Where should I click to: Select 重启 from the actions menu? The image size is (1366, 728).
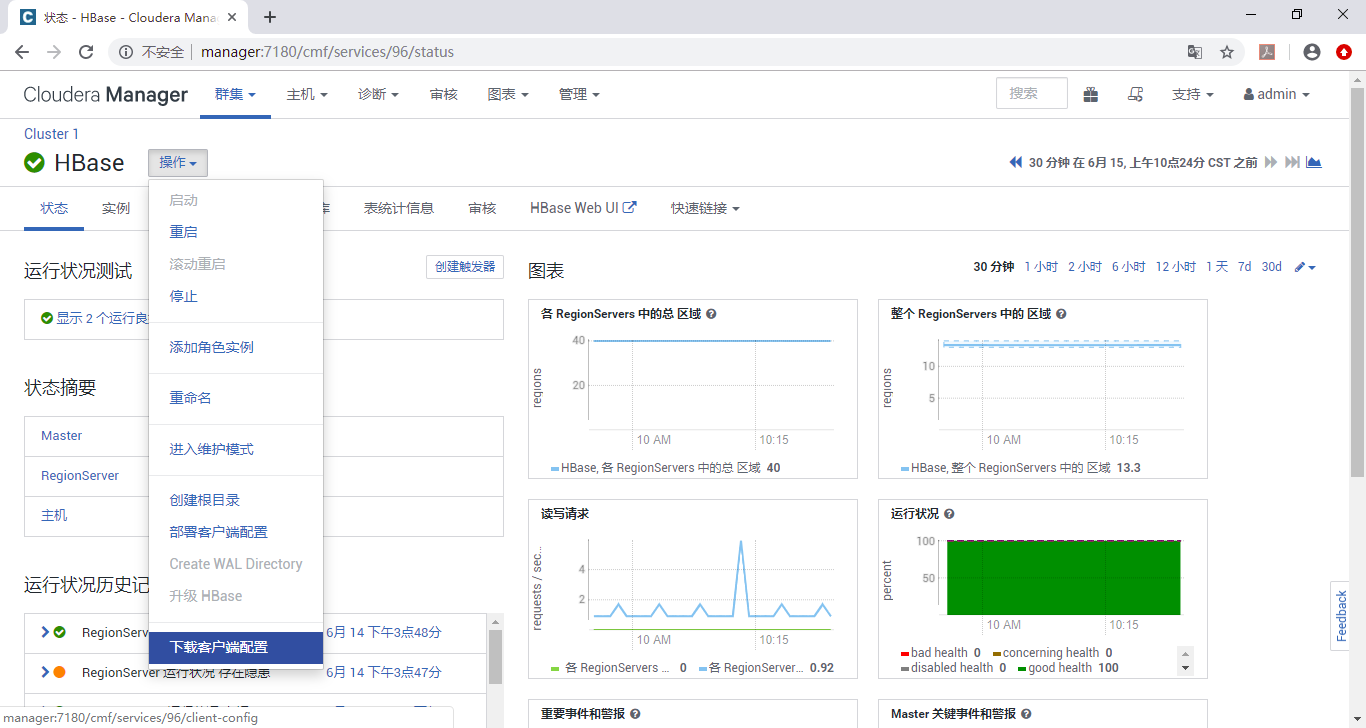click(x=236, y=232)
